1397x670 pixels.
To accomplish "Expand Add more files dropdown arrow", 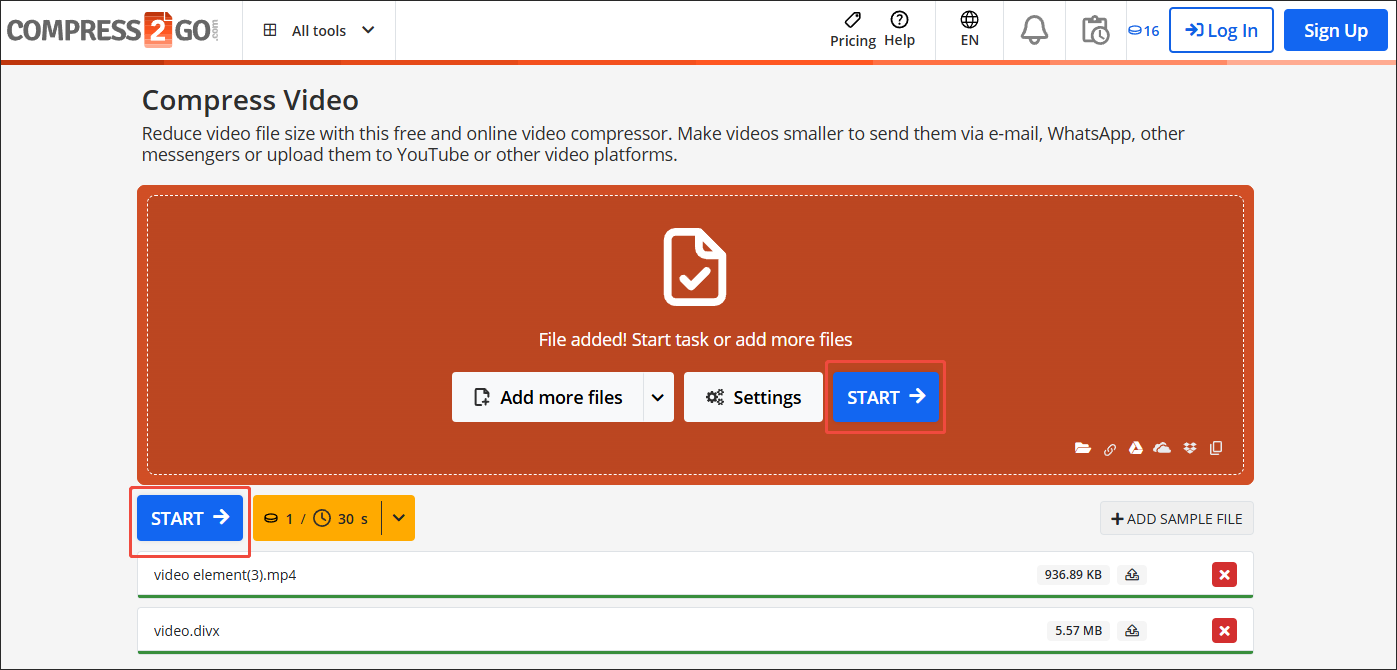I will 658,397.
